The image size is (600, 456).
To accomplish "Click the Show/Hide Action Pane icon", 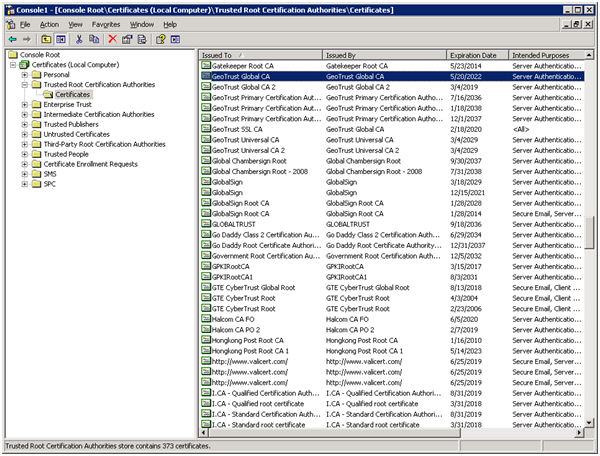I will coord(175,39).
